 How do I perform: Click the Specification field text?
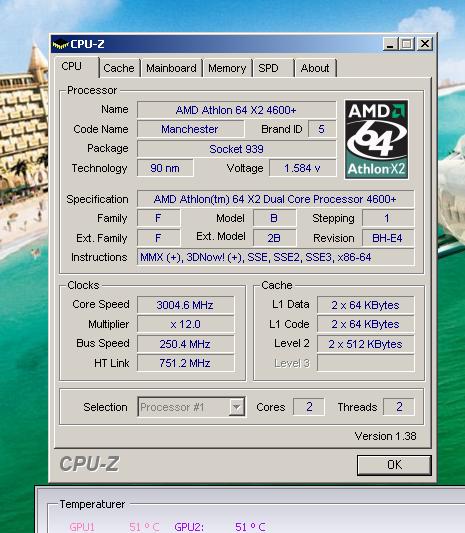[x=275, y=199]
